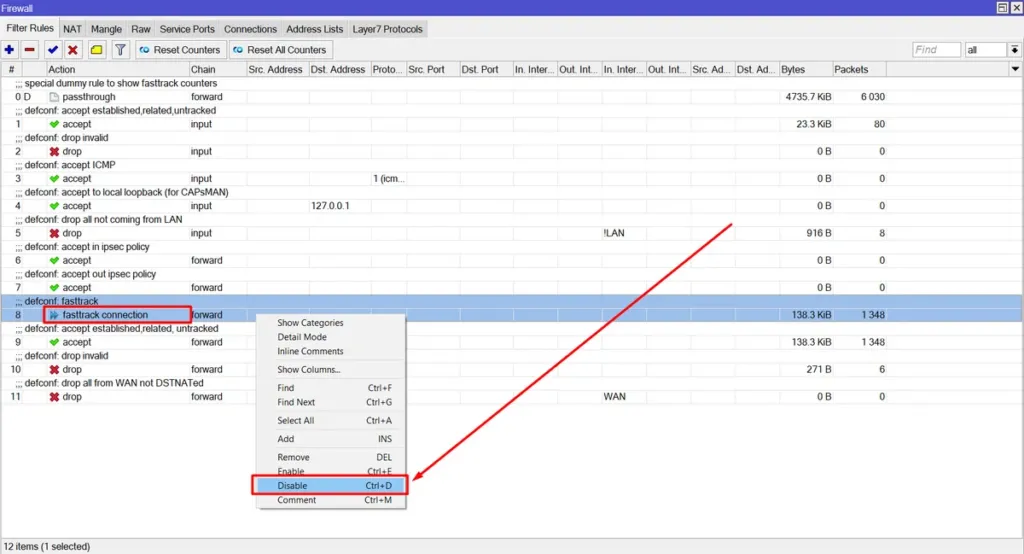Click the Reset Counters button
The height and width of the screenshot is (554, 1024).
[x=179, y=49]
